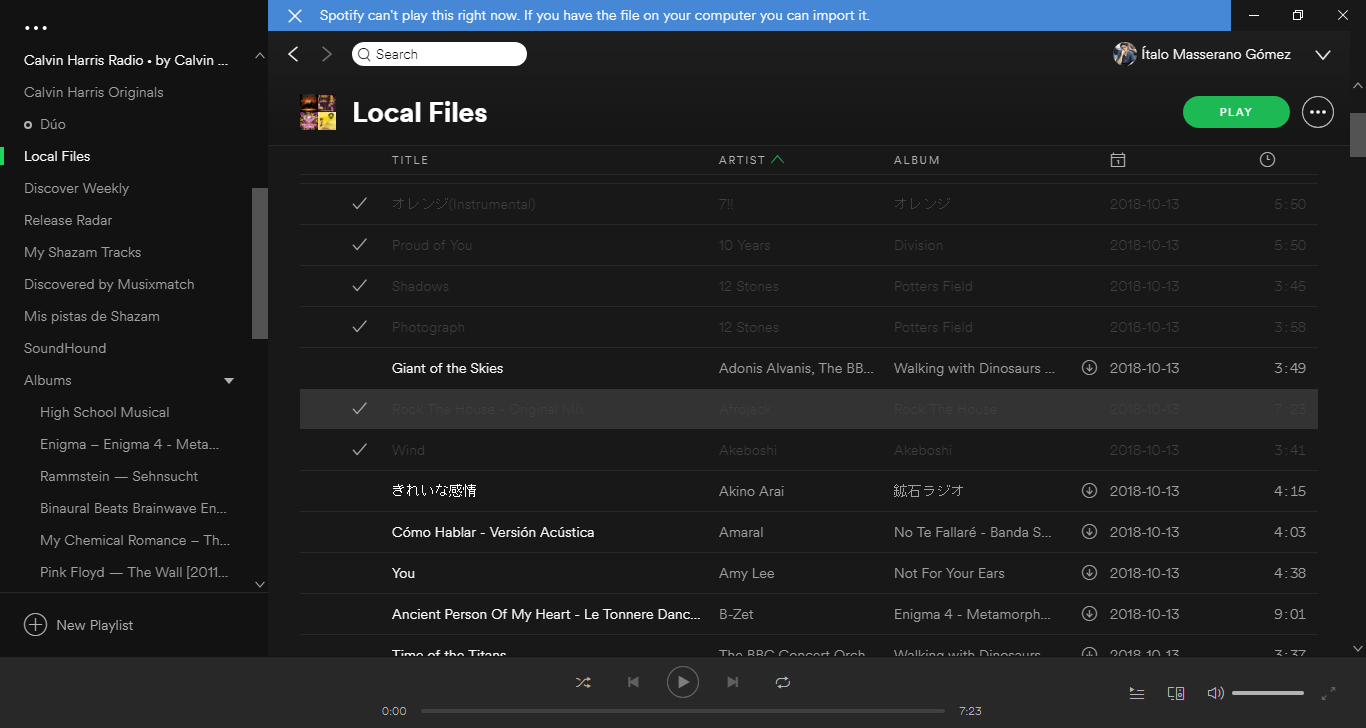Toggle shuffle playback
The width and height of the screenshot is (1366, 728).
(x=583, y=682)
